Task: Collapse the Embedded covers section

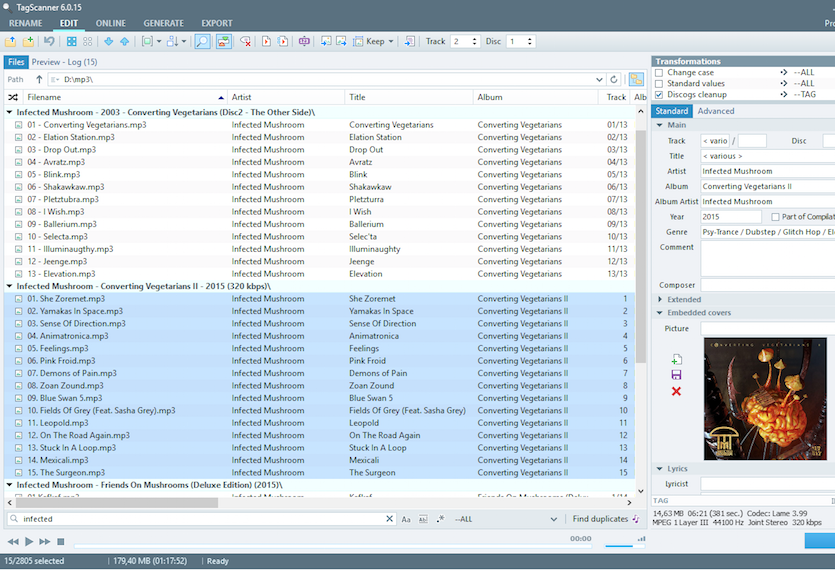Action: pos(660,313)
